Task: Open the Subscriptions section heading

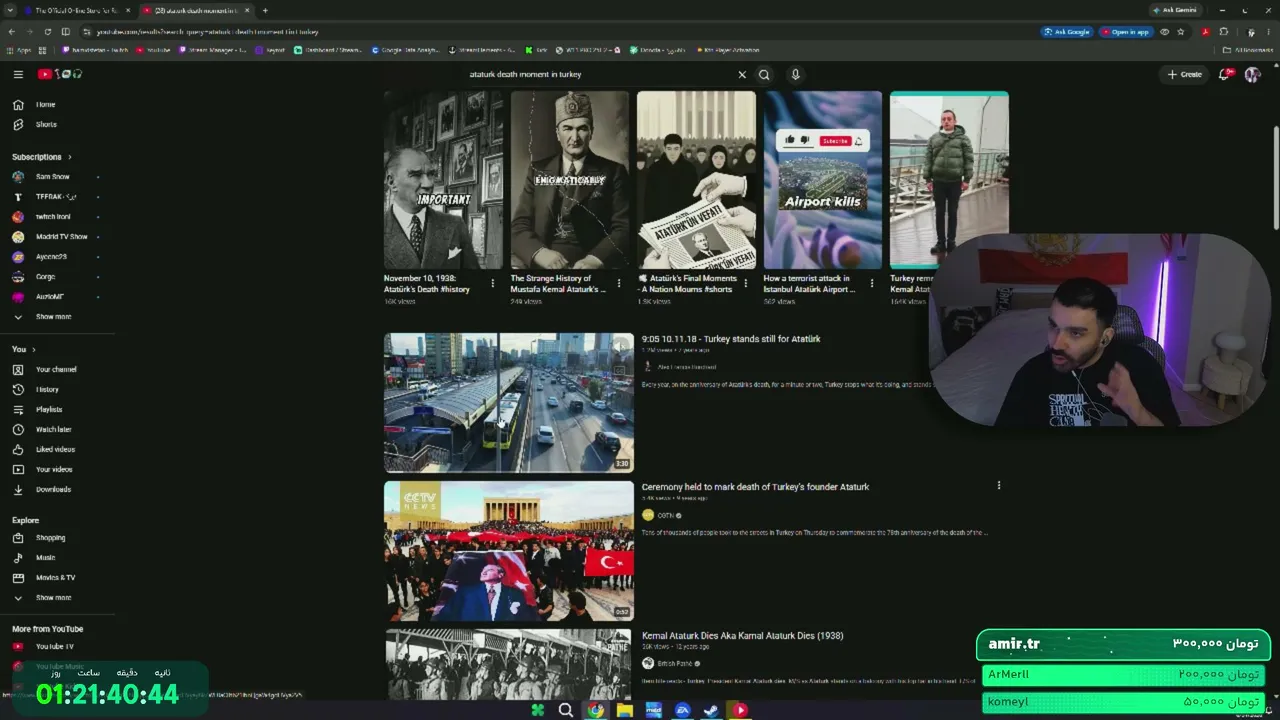Action: [x=41, y=157]
